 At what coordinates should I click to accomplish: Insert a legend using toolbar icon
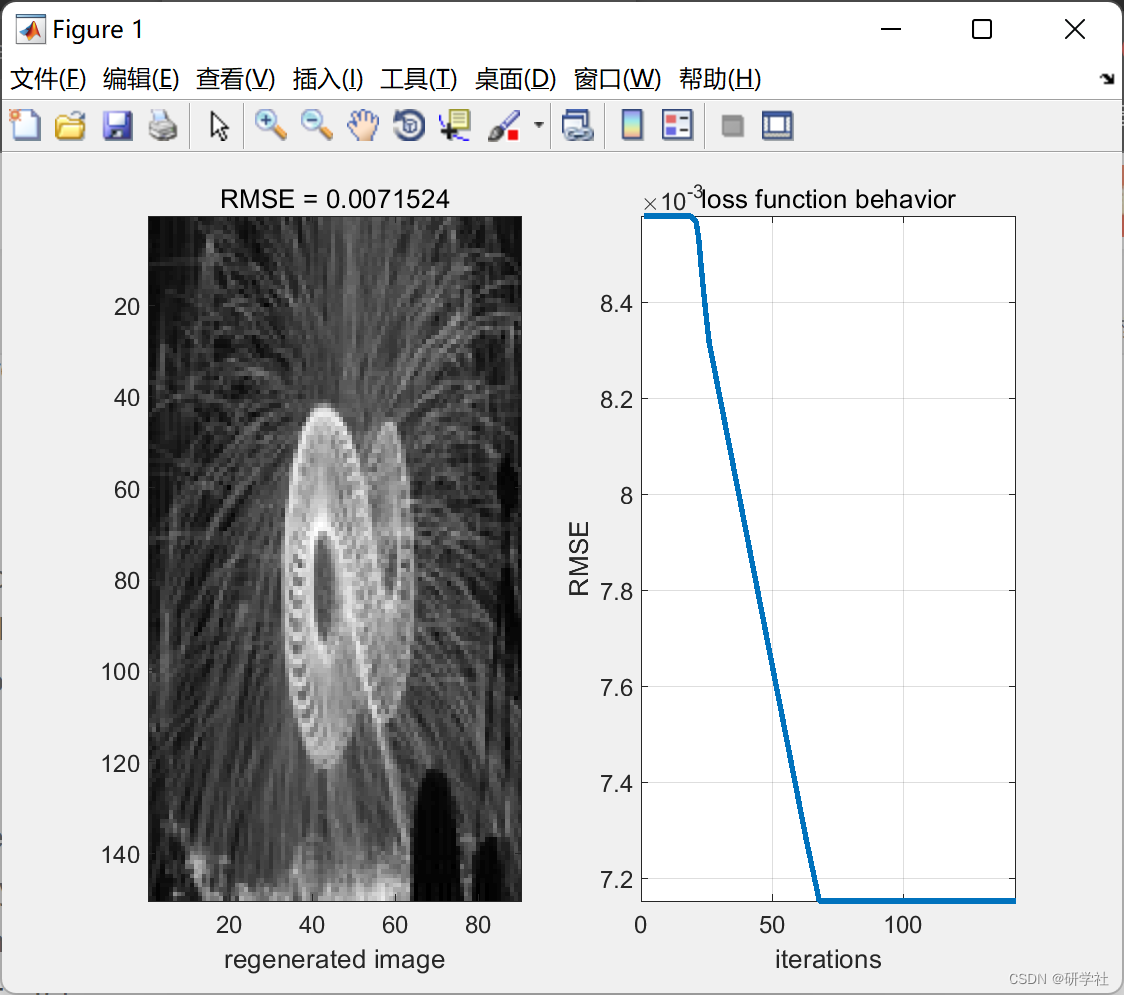677,125
